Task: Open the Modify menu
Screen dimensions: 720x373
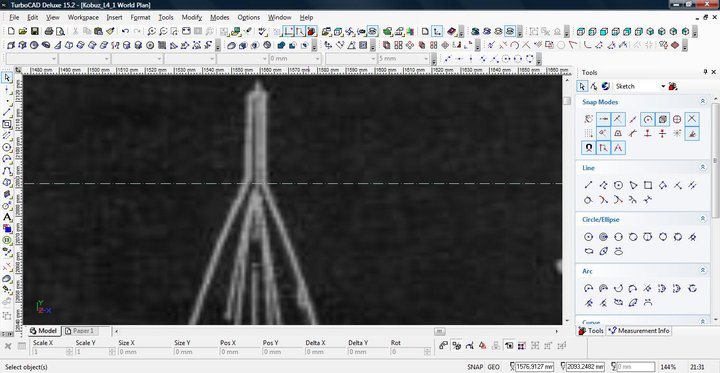Action: click(191, 17)
